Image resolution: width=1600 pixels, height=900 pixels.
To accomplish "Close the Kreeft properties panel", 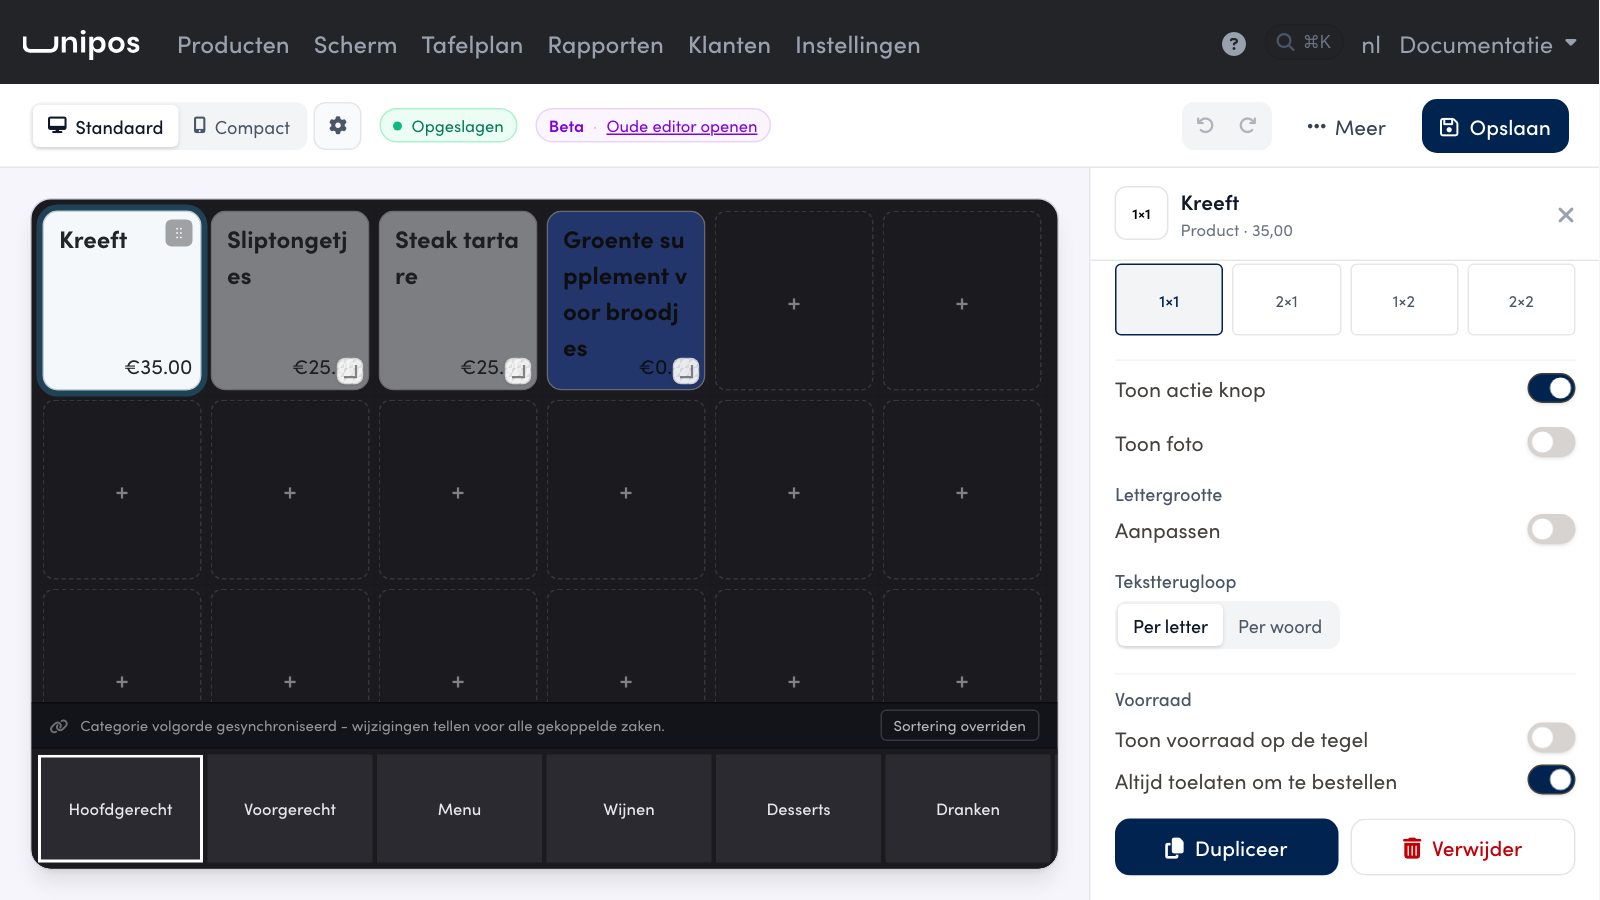I will click(1566, 215).
